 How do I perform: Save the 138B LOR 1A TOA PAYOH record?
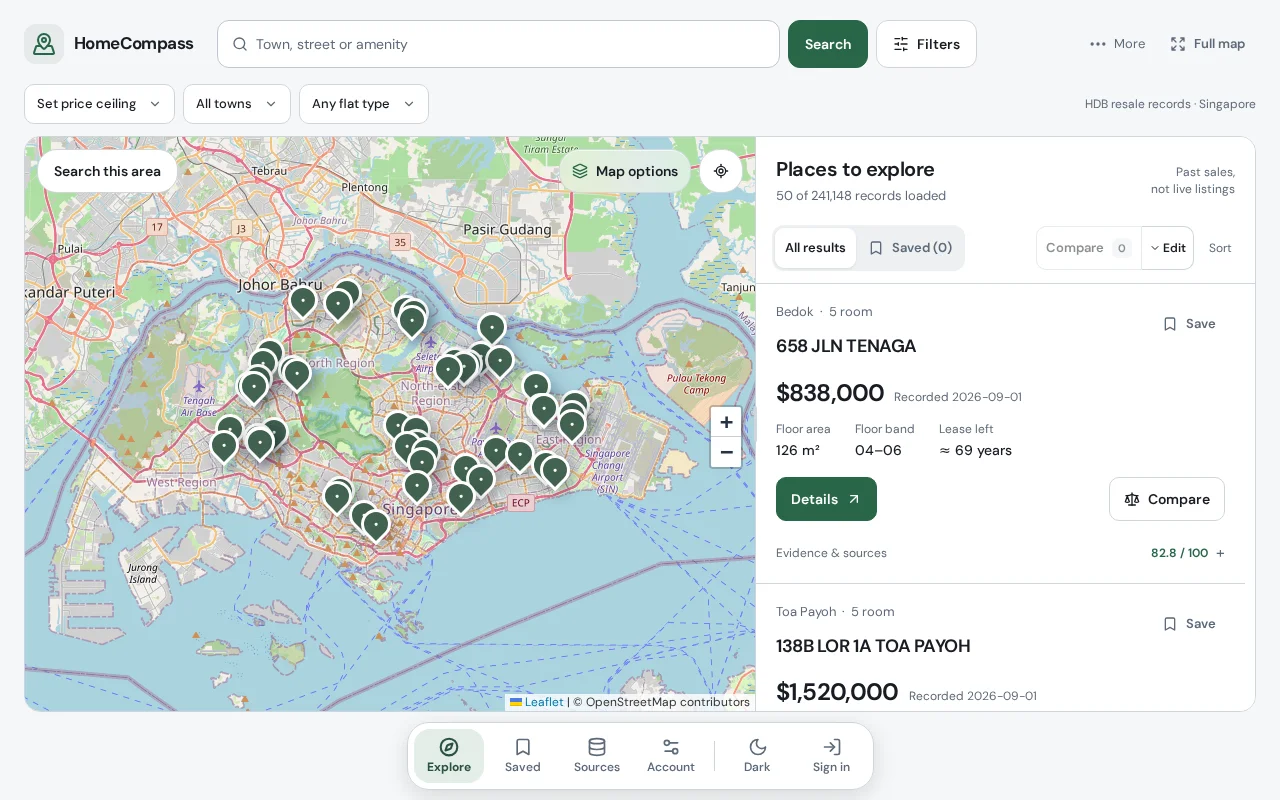pyautogui.click(x=1189, y=624)
